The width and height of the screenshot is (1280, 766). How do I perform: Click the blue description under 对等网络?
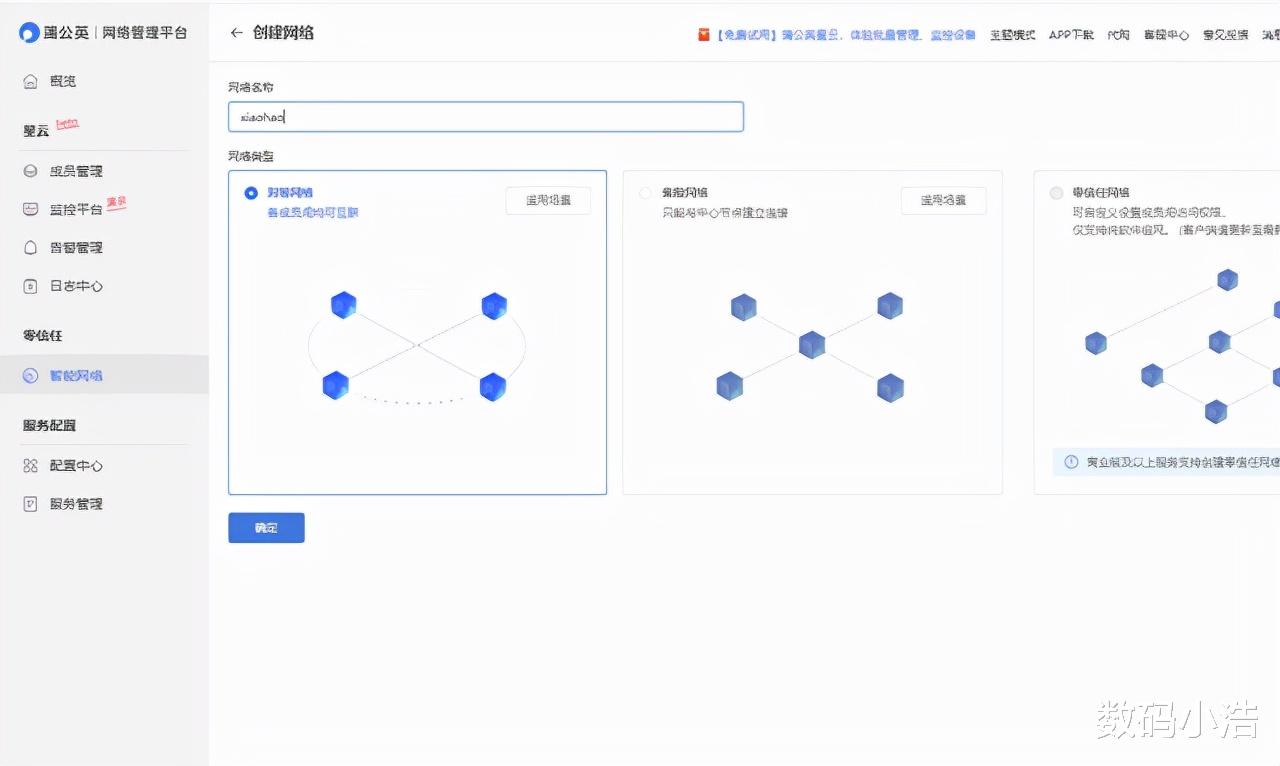point(312,213)
